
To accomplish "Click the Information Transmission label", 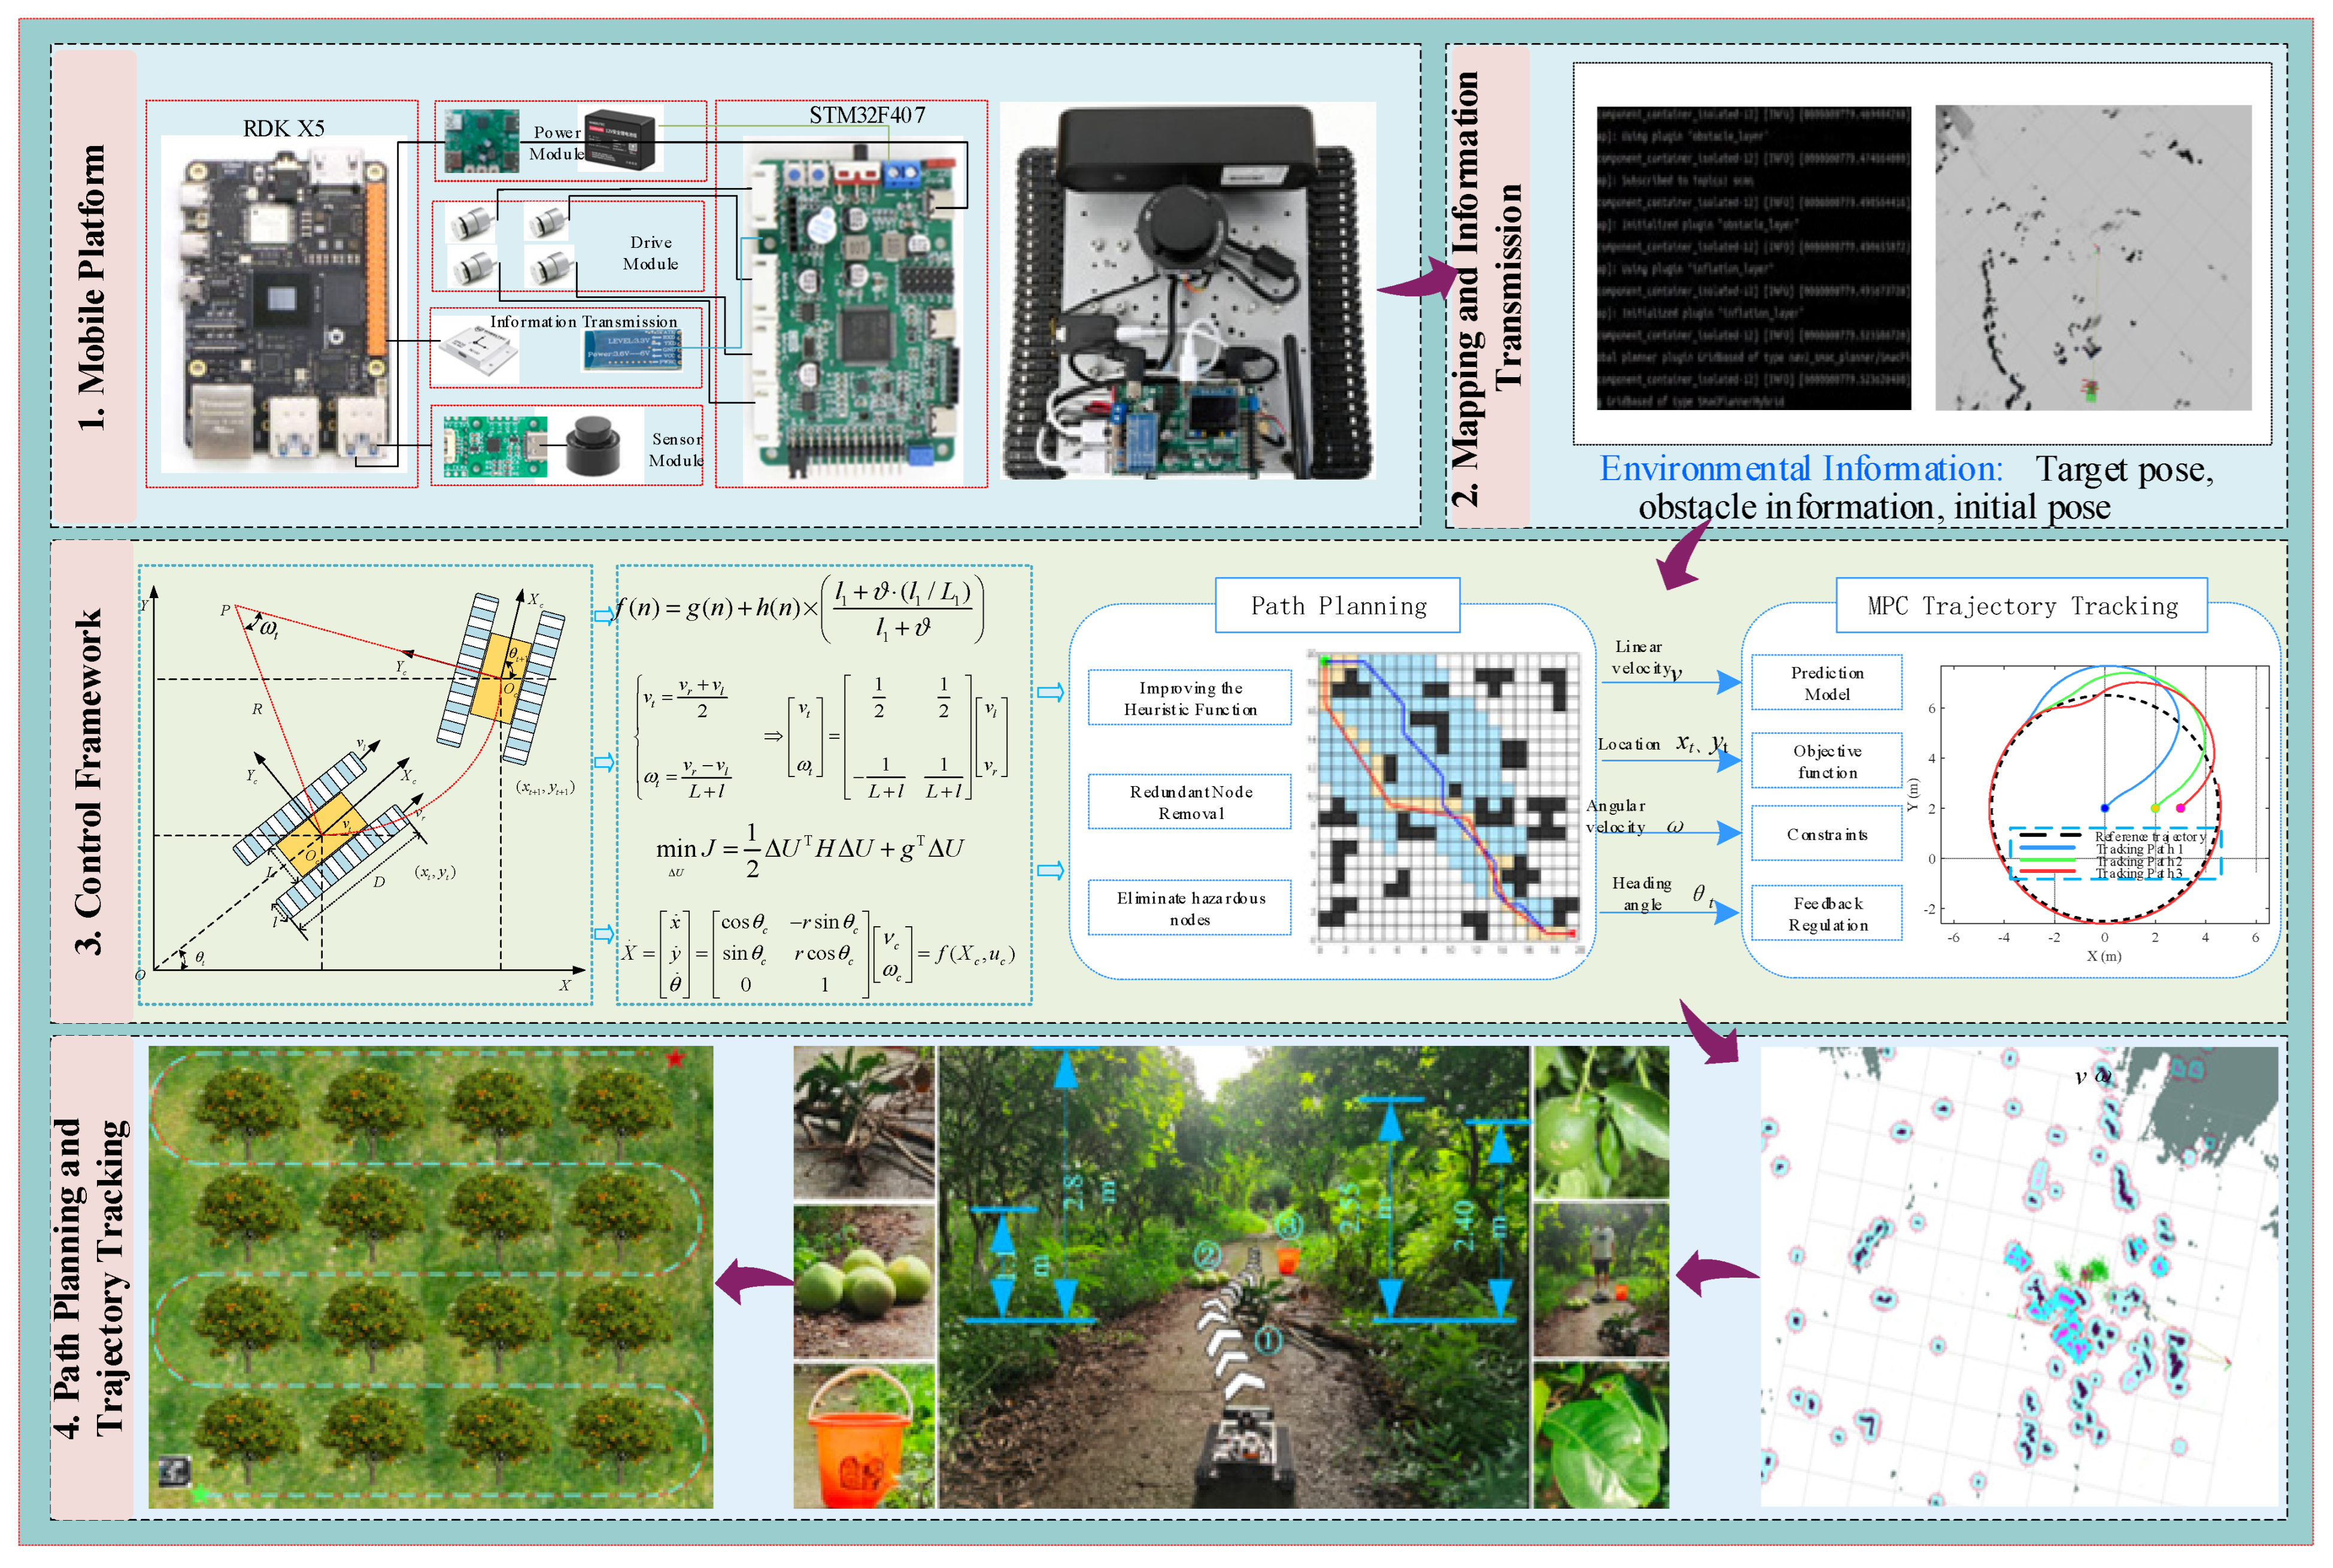I will pyautogui.click(x=583, y=321).
